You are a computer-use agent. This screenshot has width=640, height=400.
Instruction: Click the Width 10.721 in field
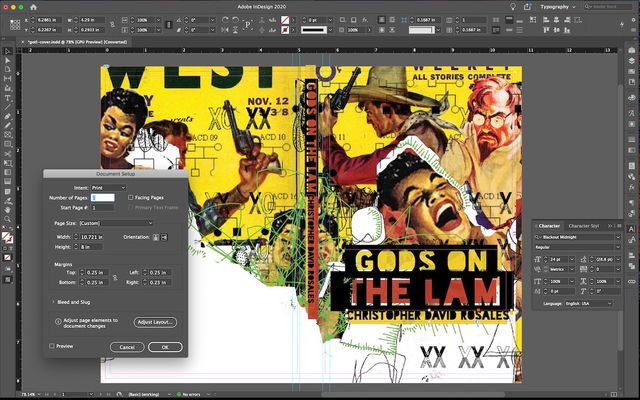pyautogui.click(x=91, y=237)
